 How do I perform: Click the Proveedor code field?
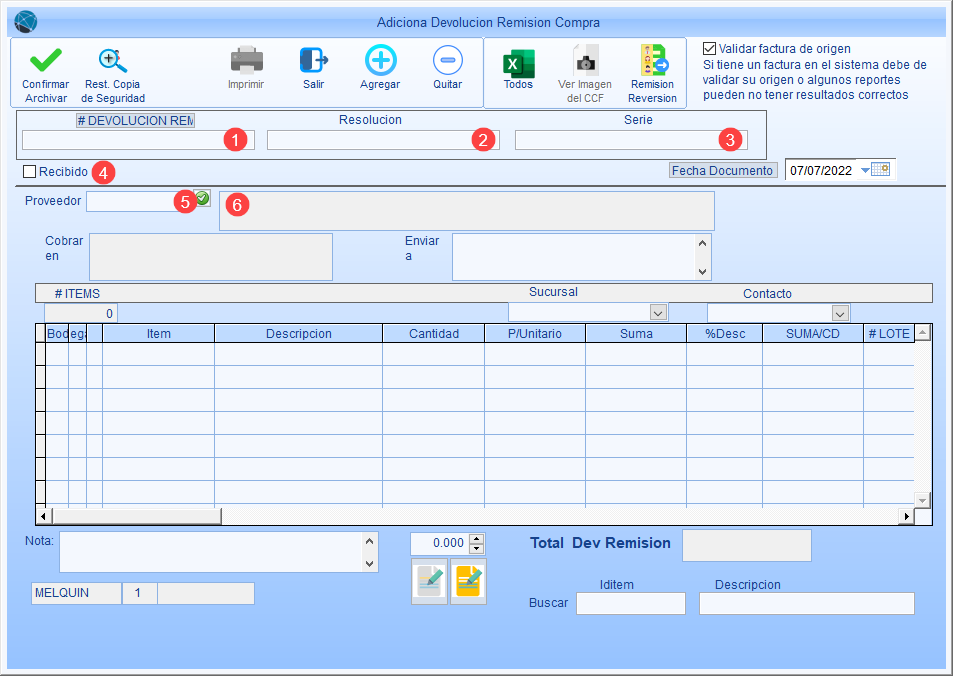[140, 202]
